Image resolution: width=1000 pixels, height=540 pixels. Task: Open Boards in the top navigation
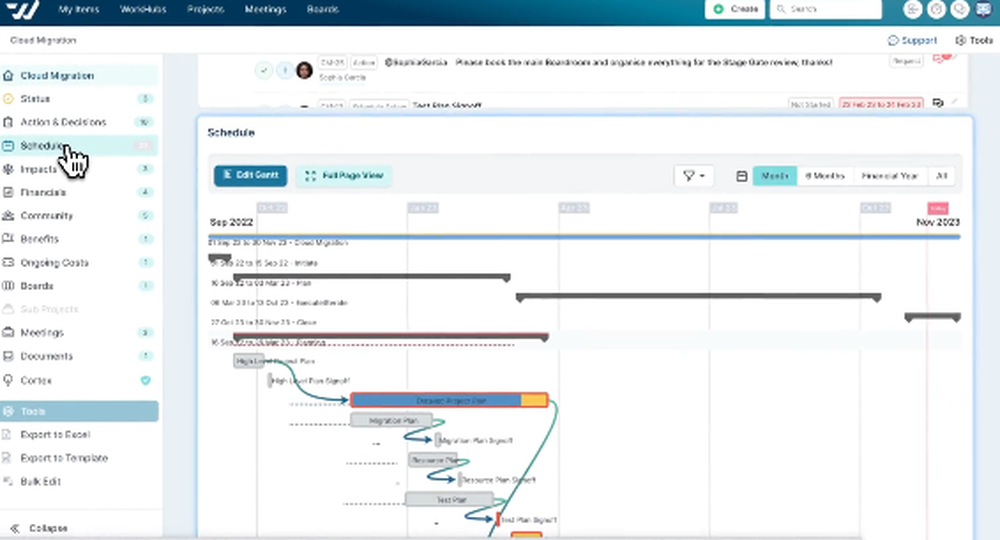coord(322,10)
